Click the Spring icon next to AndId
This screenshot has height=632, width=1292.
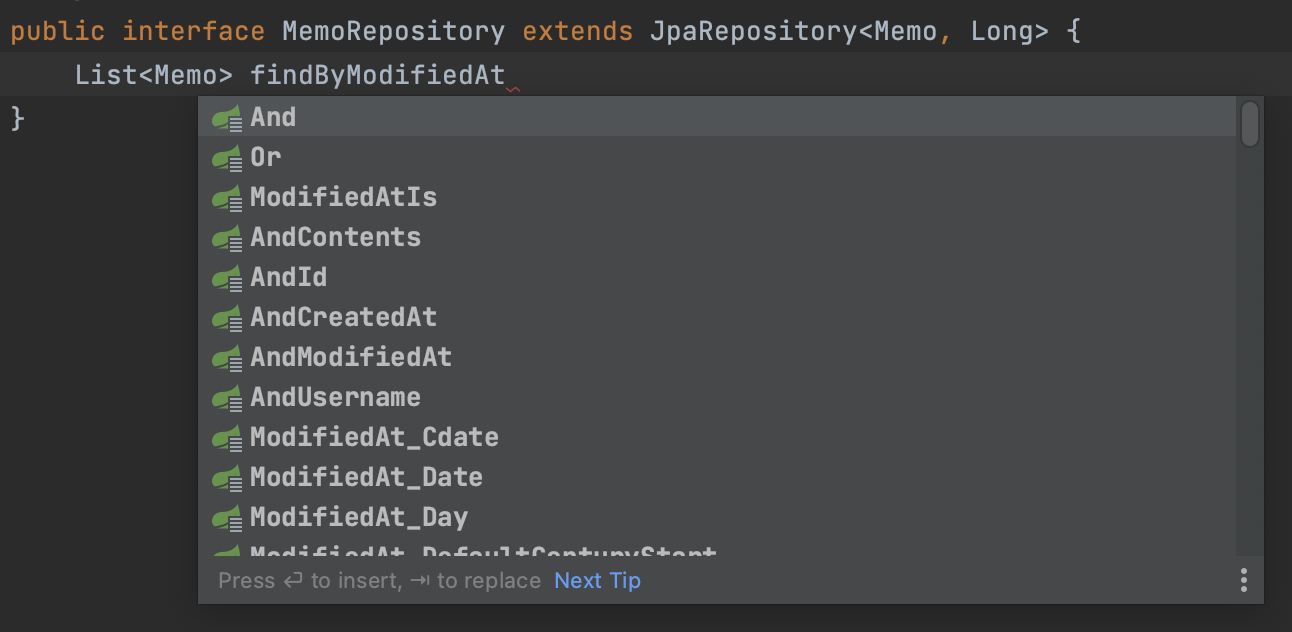pos(227,278)
